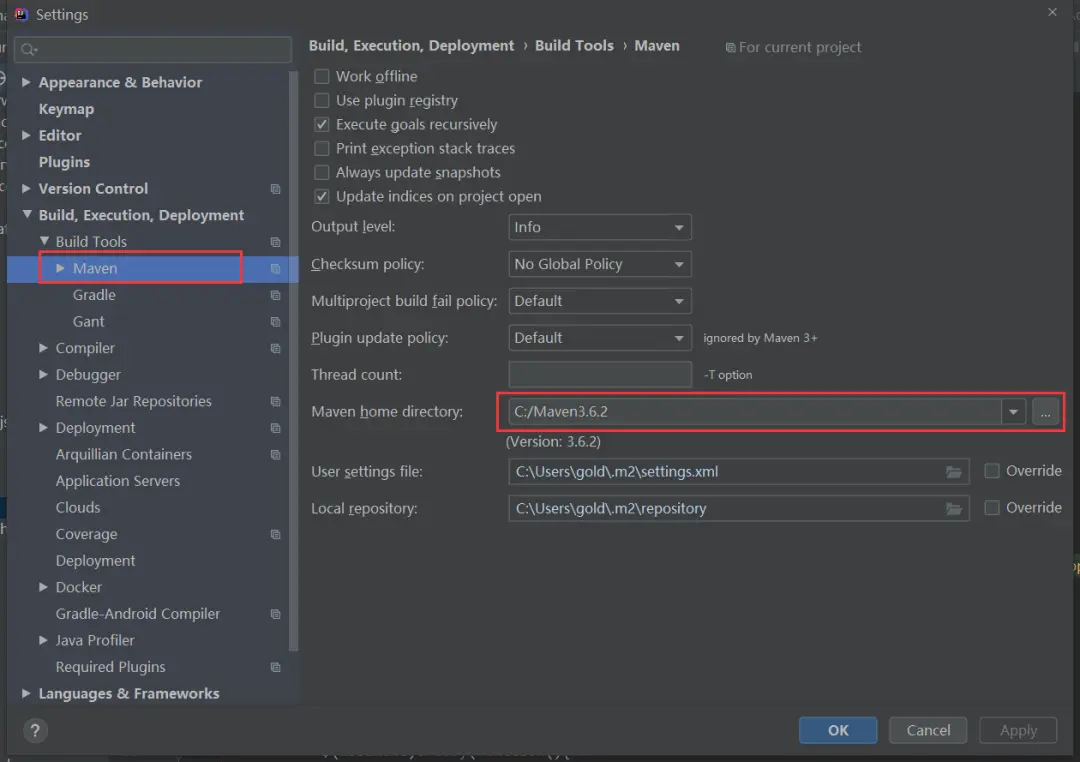Select Java Profiler in the tree
The width and height of the screenshot is (1080, 762).
(95, 641)
